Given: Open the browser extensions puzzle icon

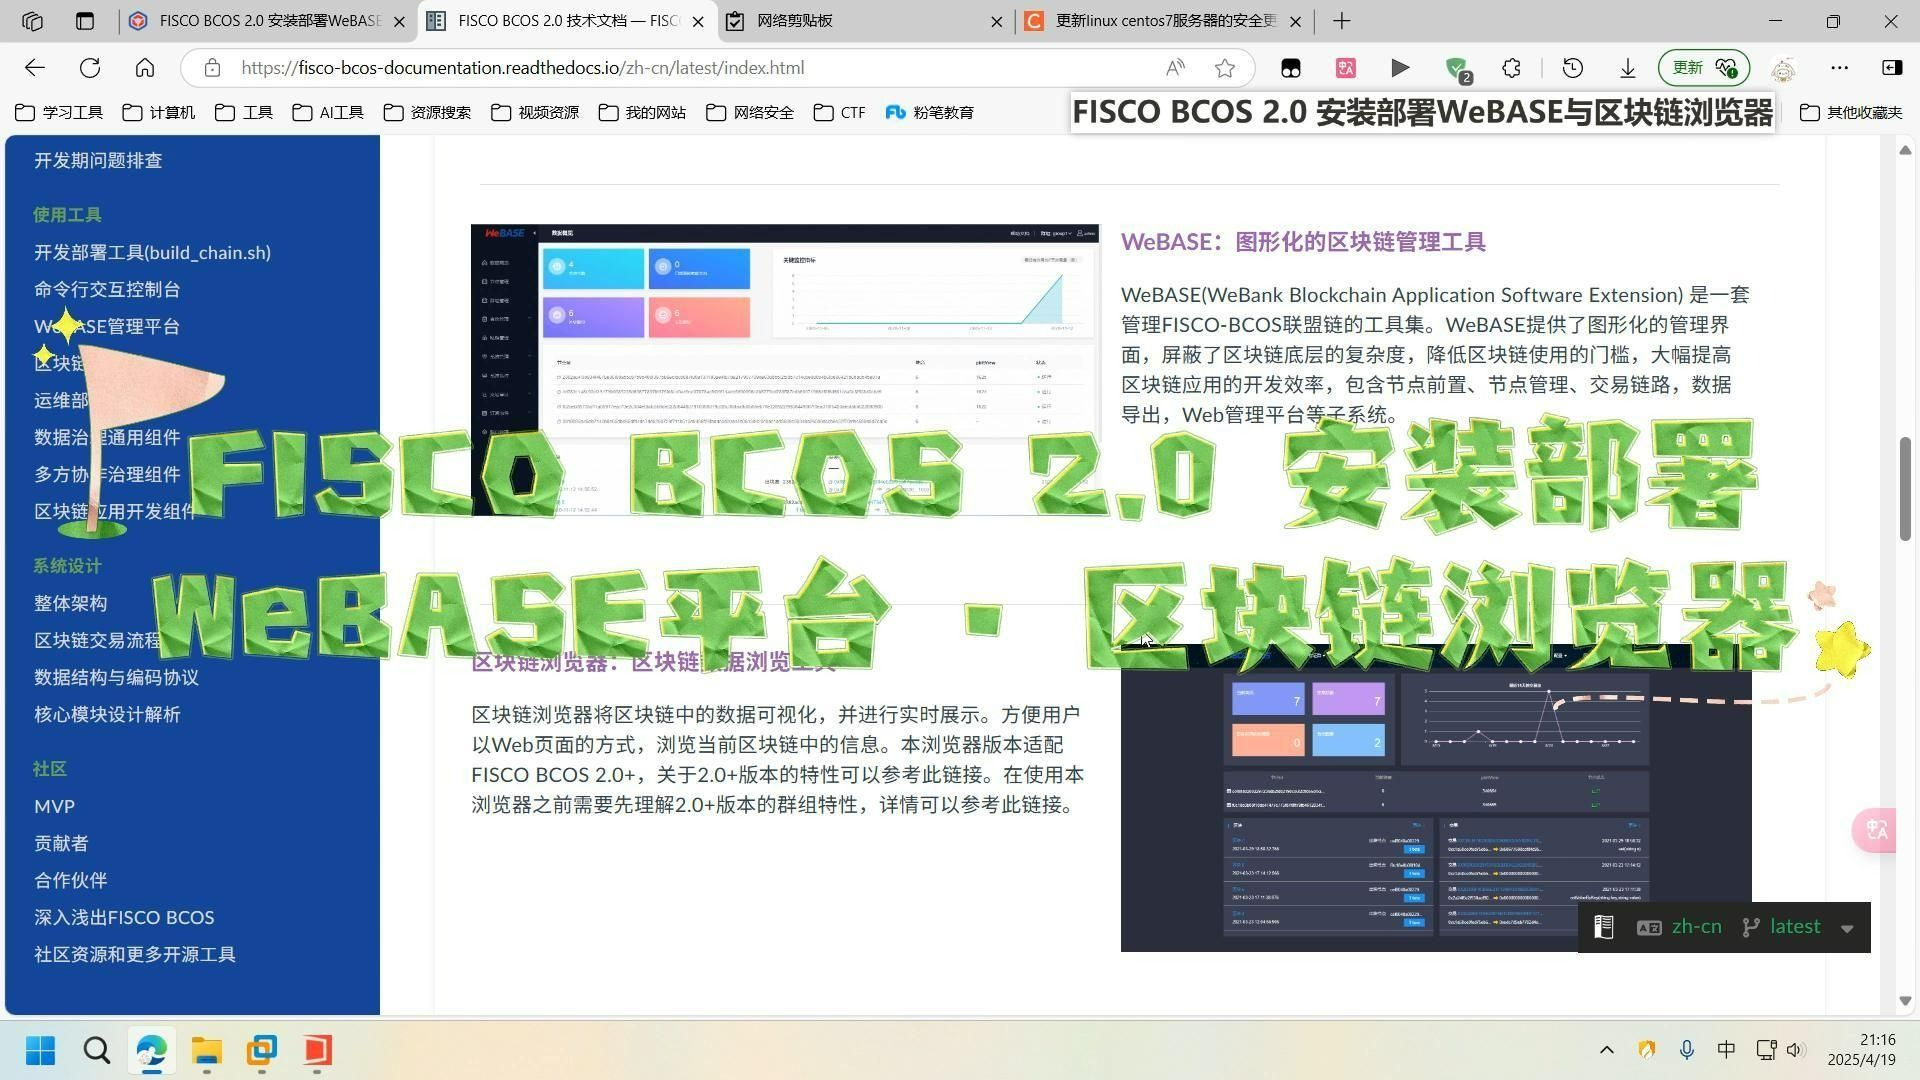Looking at the screenshot, I should click(x=1511, y=68).
